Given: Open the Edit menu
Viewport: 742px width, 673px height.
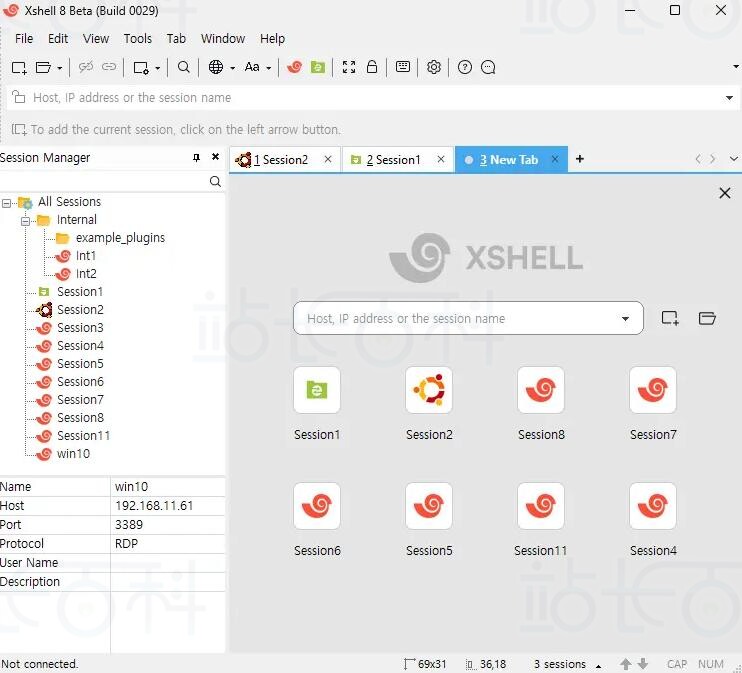Looking at the screenshot, I should [58, 38].
